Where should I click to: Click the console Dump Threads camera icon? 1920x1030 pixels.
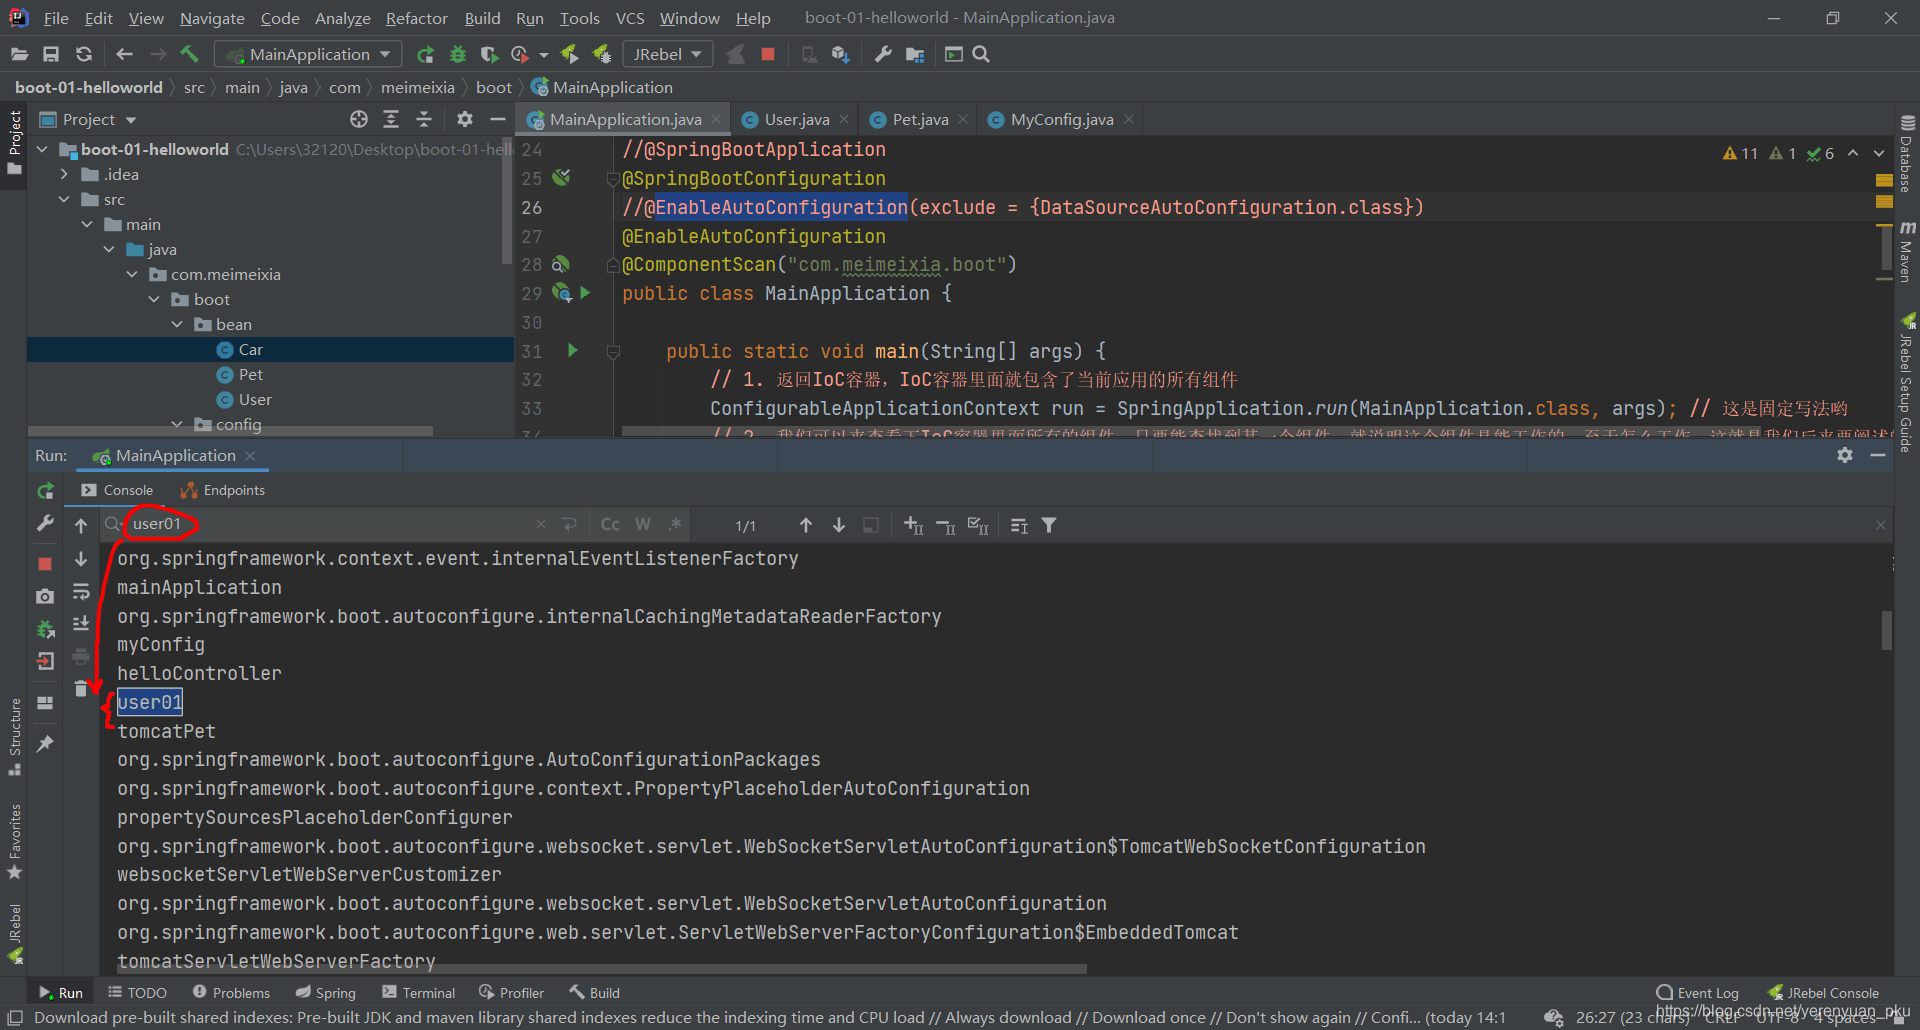click(x=45, y=596)
